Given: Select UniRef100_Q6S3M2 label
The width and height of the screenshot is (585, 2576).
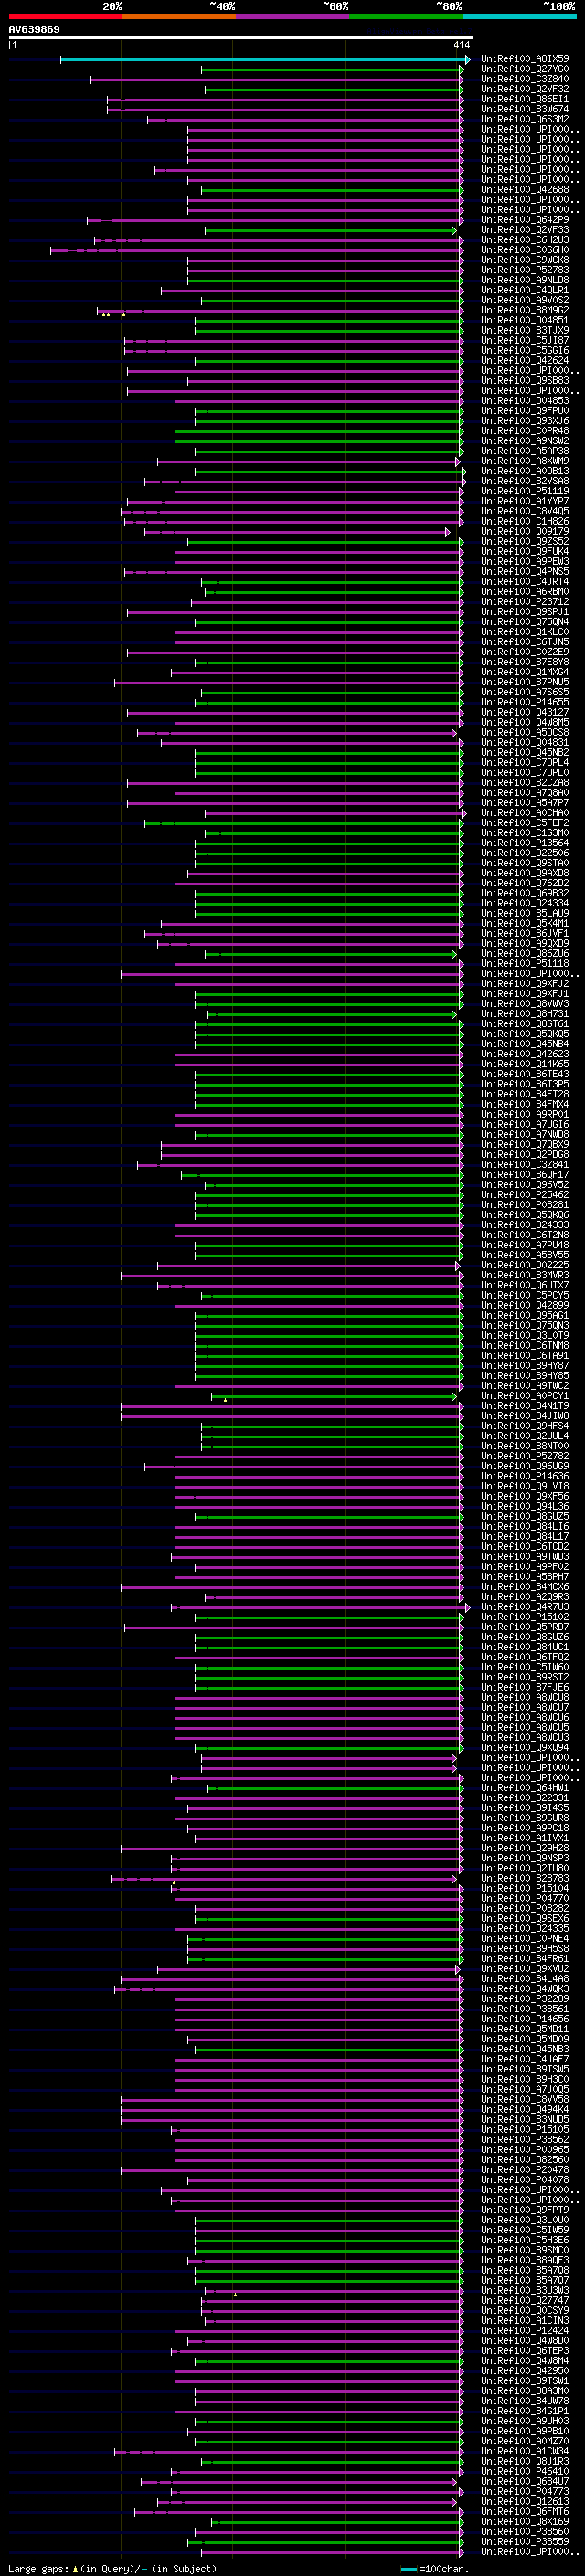Looking at the screenshot, I should pyautogui.click(x=525, y=119).
